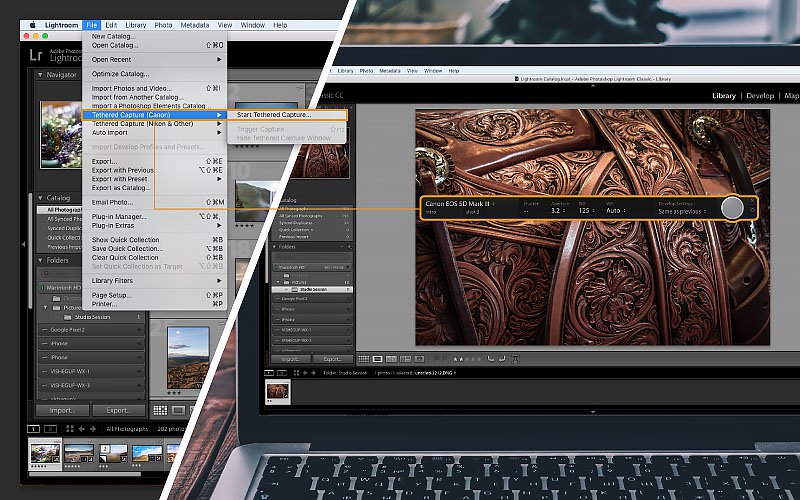Click the filmstrip horizontal scrollbar

click(x=84, y=474)
